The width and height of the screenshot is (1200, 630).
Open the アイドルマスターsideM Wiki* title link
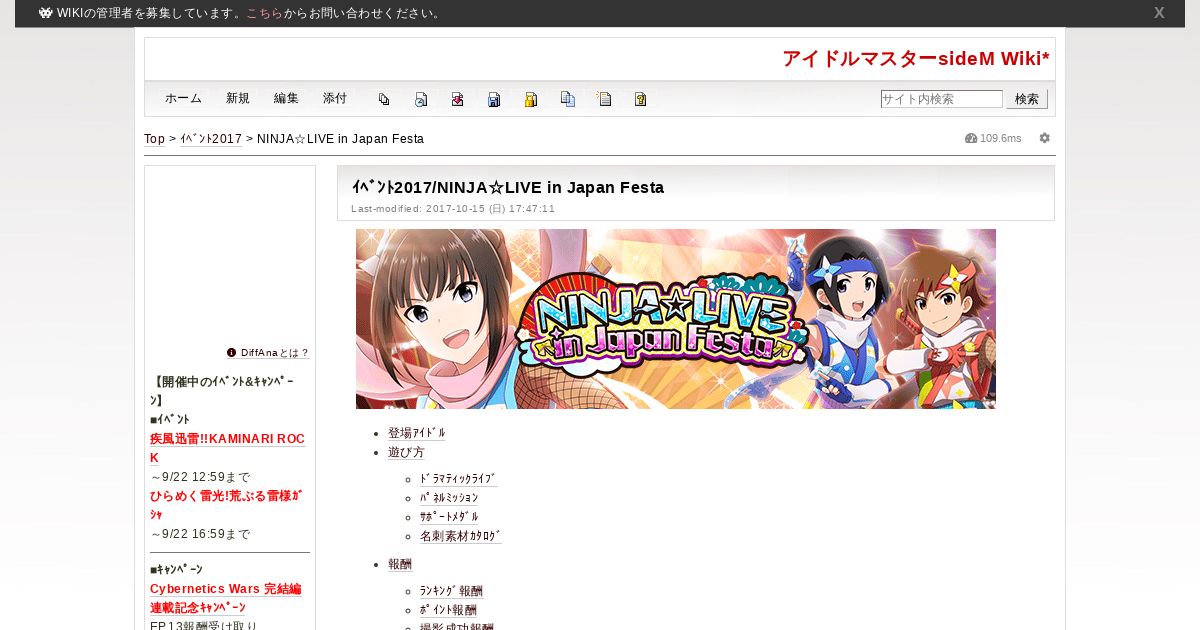click(915, 58)
